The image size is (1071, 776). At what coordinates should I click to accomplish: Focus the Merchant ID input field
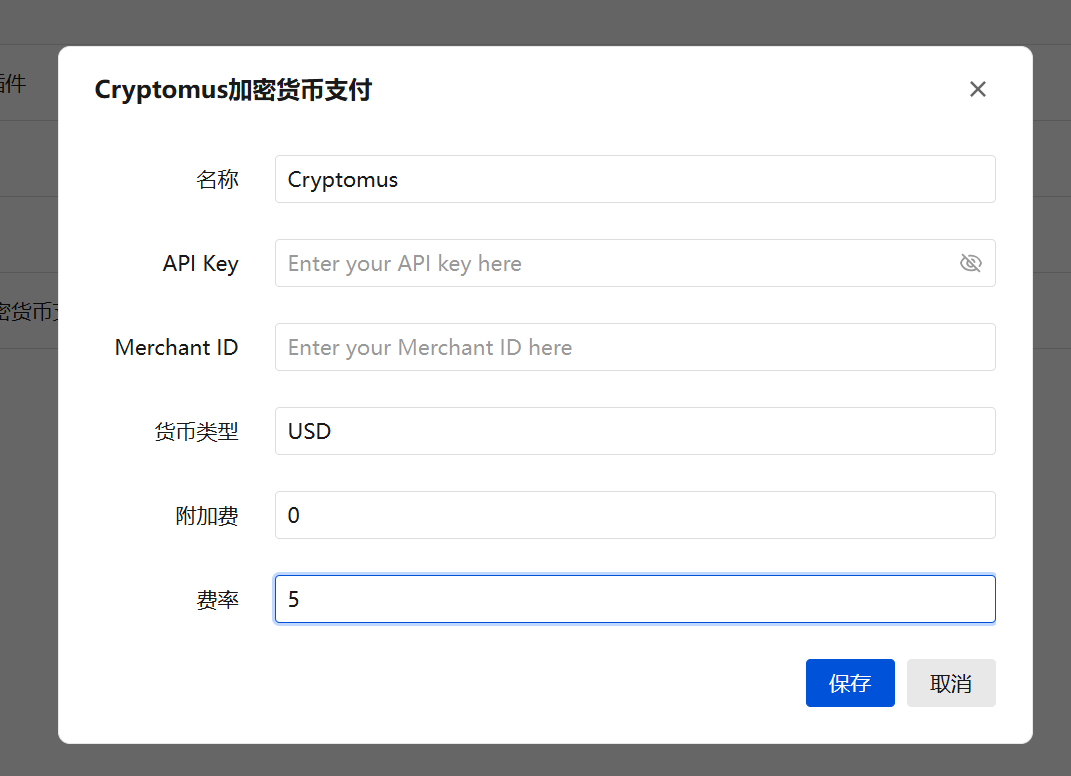pyautogui.click(x=634, y=347)
